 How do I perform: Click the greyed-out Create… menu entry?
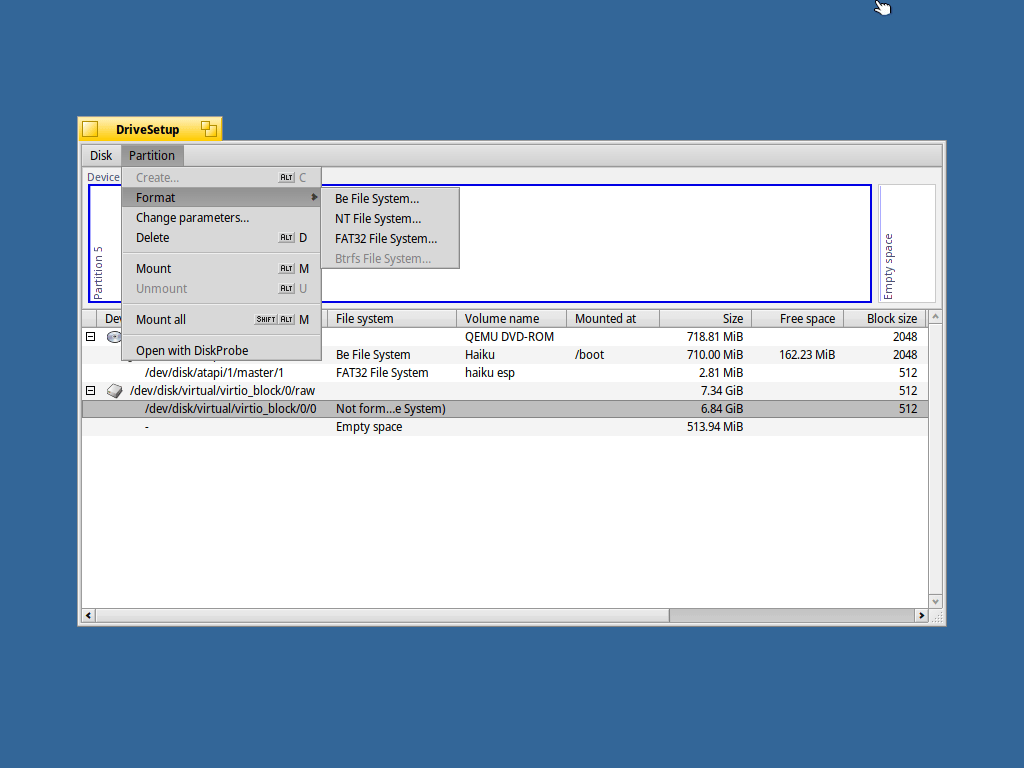click(221, 178)
